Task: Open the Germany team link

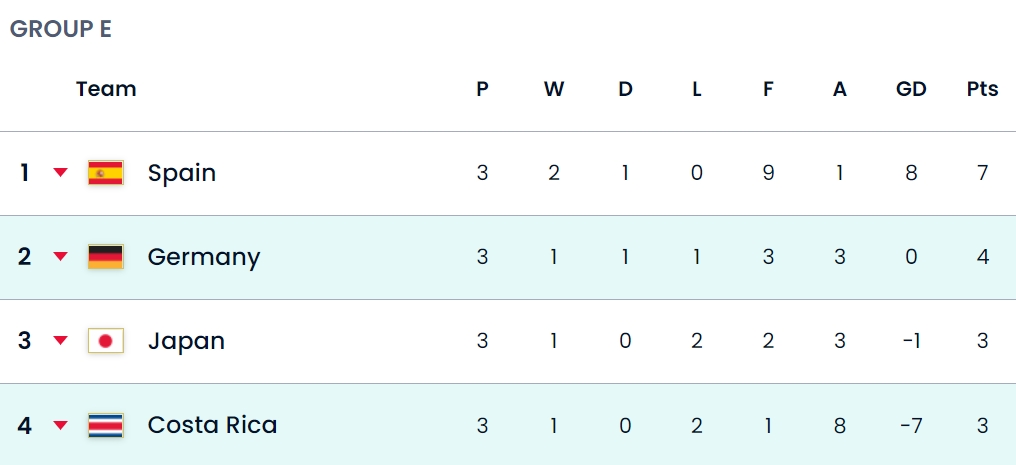Action: 204,258
